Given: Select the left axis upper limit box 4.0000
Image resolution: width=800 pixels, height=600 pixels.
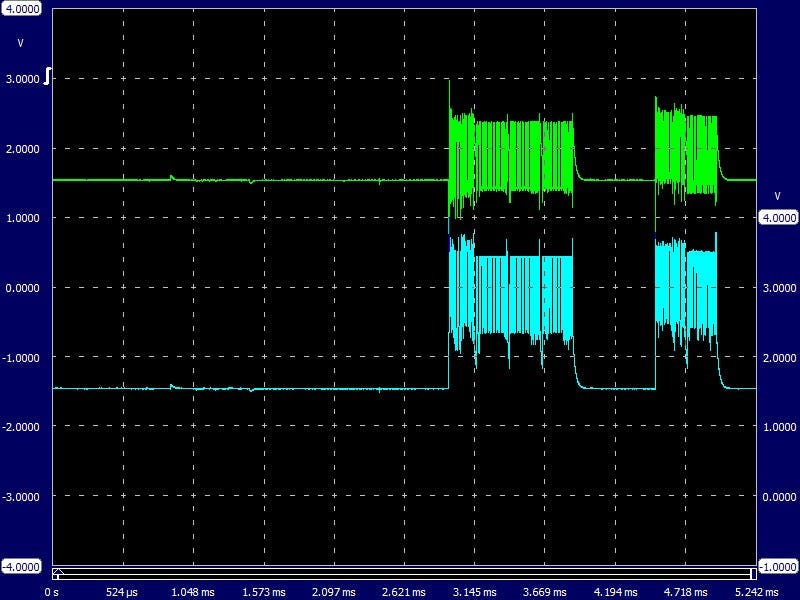Looking at the screenshot, I should click(22, 8).
